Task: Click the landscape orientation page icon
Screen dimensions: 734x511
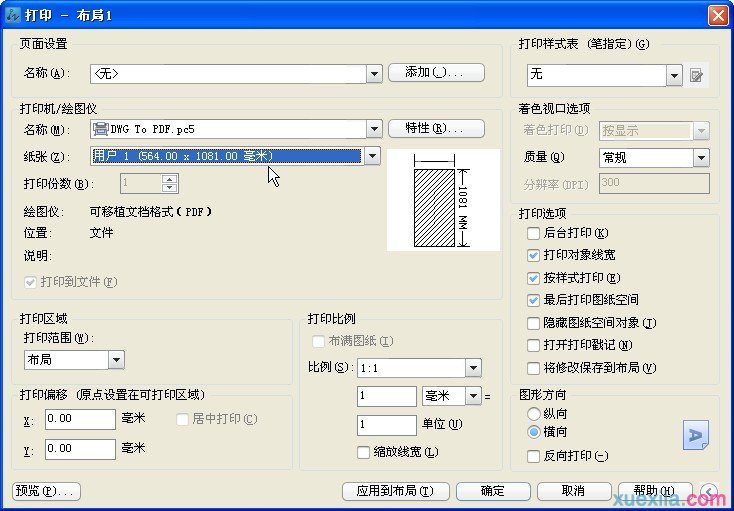Action: 696,435
